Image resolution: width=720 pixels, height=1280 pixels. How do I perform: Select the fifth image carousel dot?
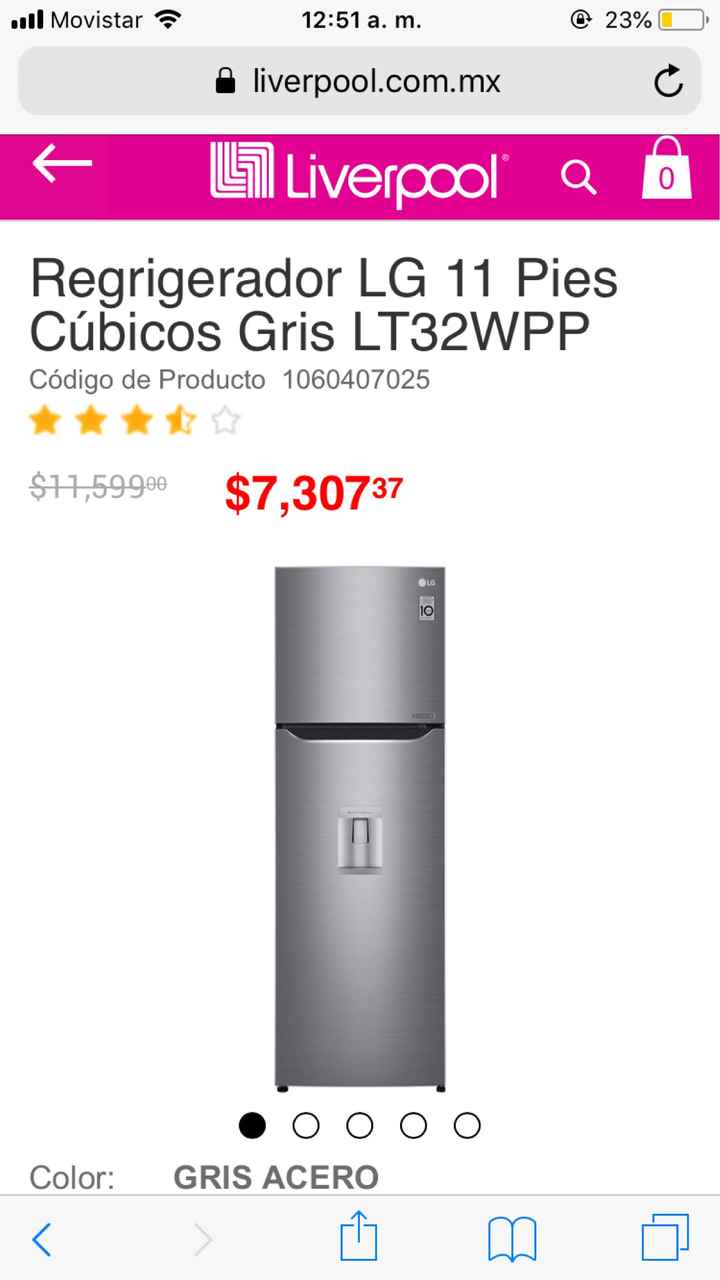pos(467,1125)
